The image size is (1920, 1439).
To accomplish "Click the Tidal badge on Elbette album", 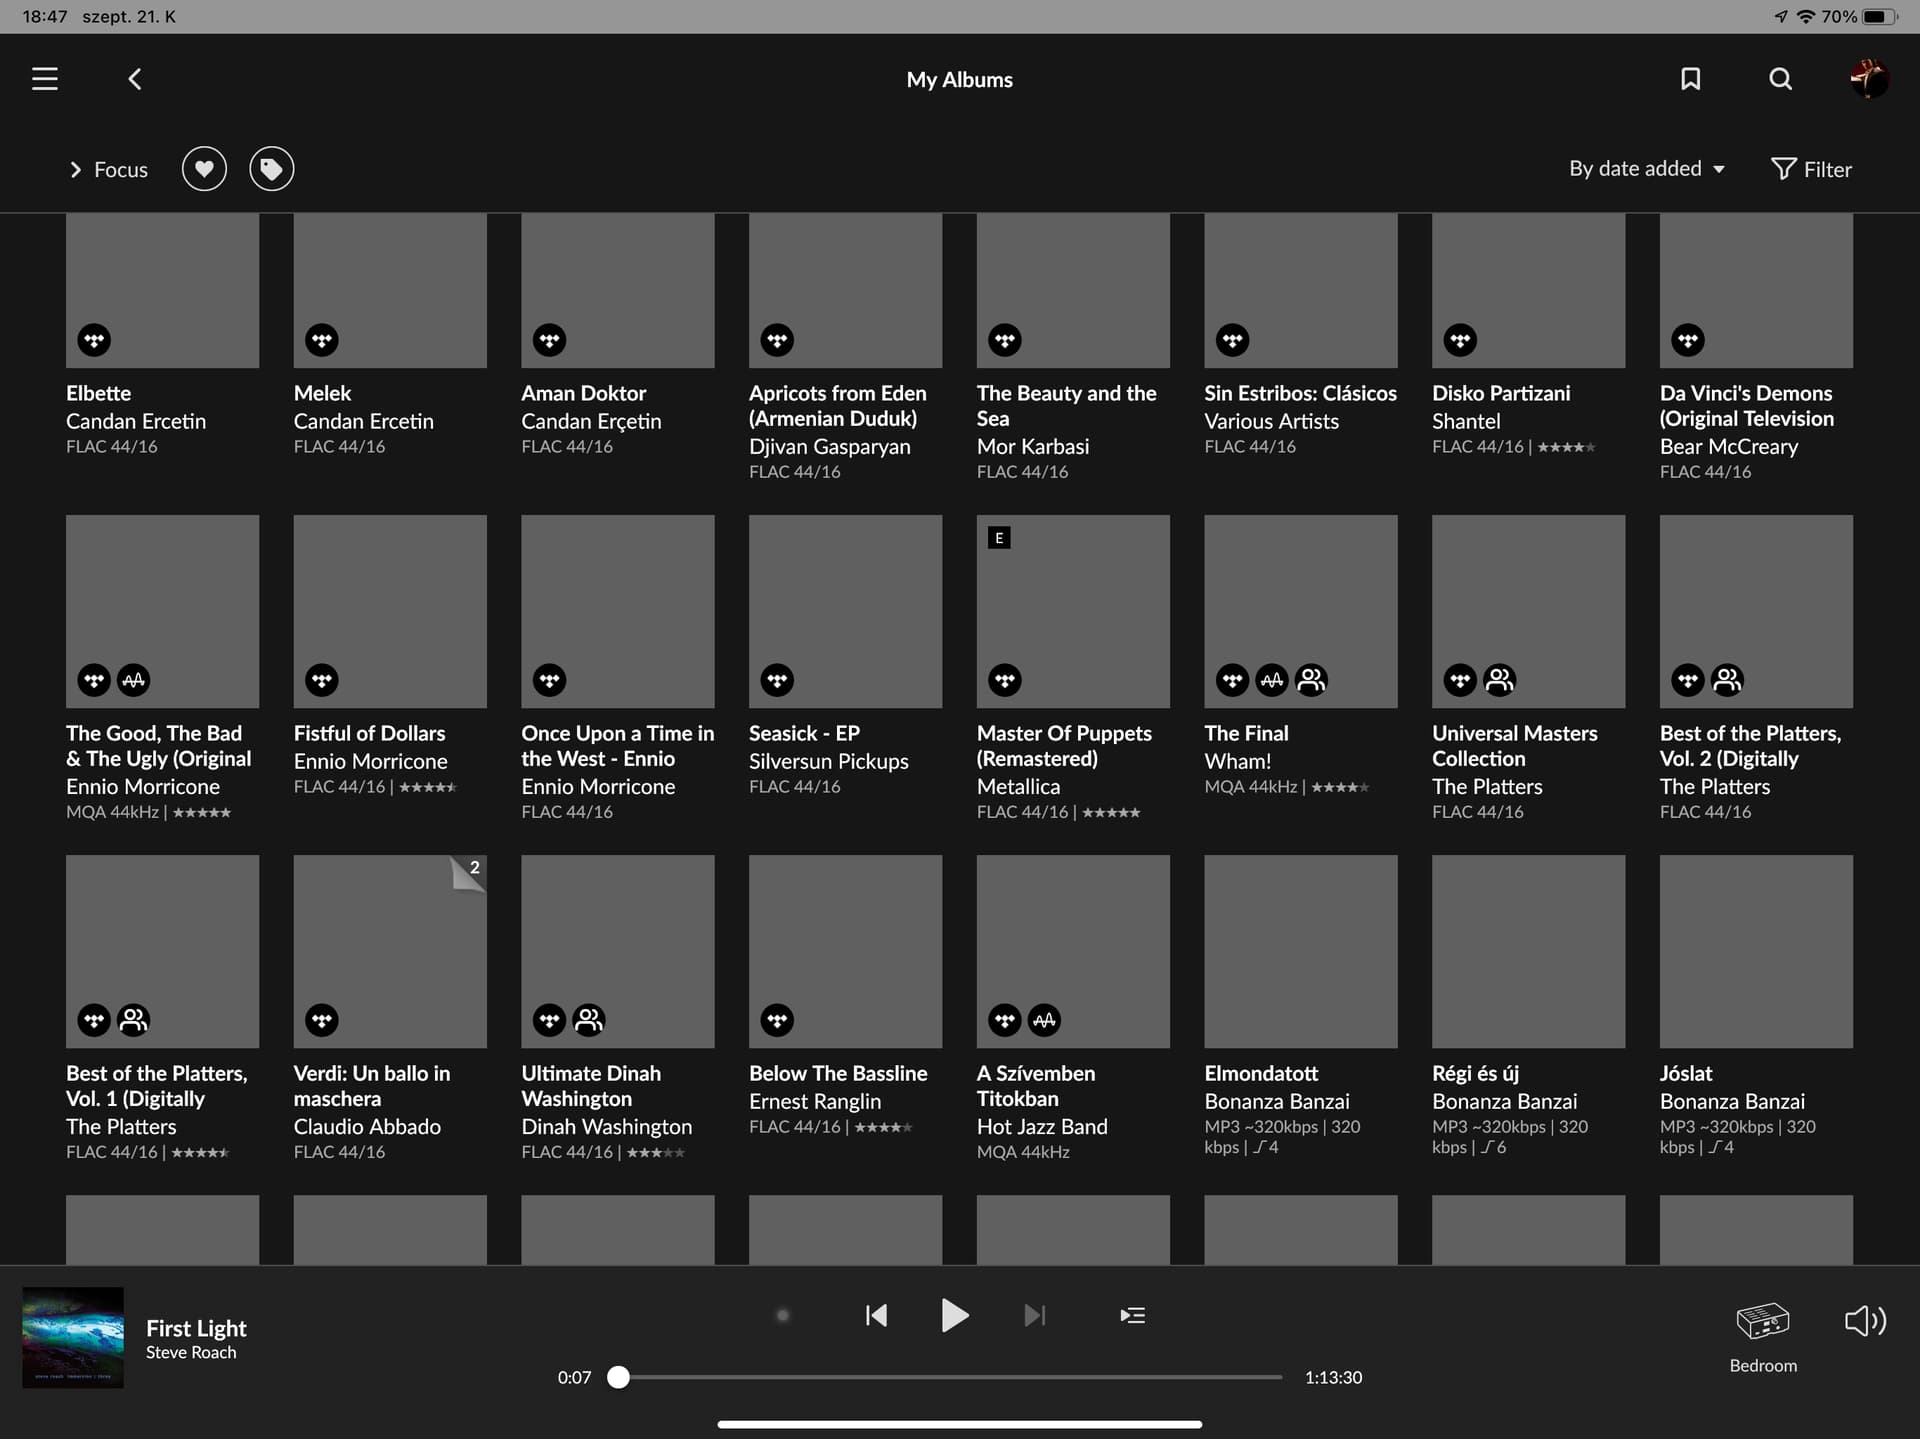I will pyautogui.click(x=94, y=340).
